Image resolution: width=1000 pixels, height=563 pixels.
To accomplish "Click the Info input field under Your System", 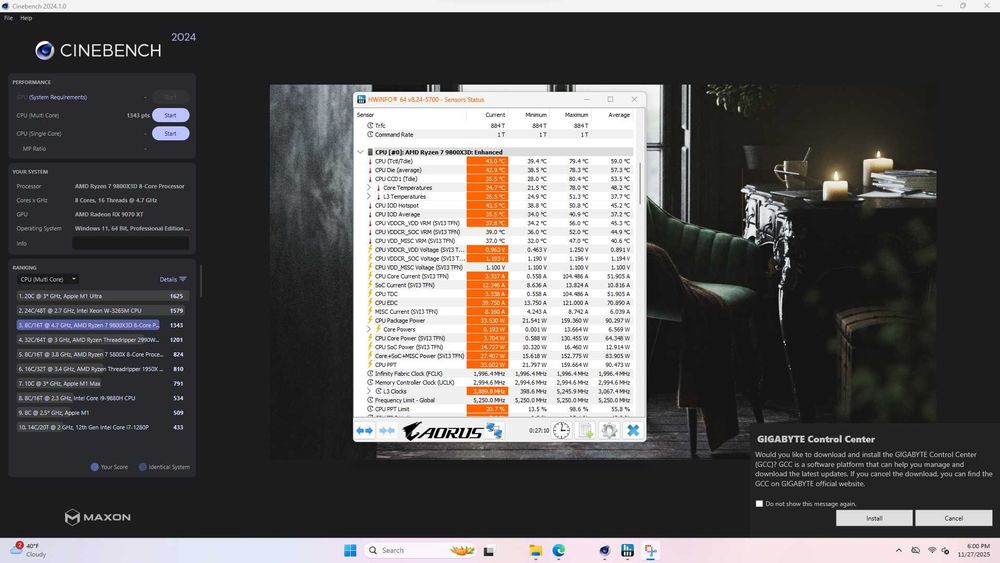I will pos(131,244).
